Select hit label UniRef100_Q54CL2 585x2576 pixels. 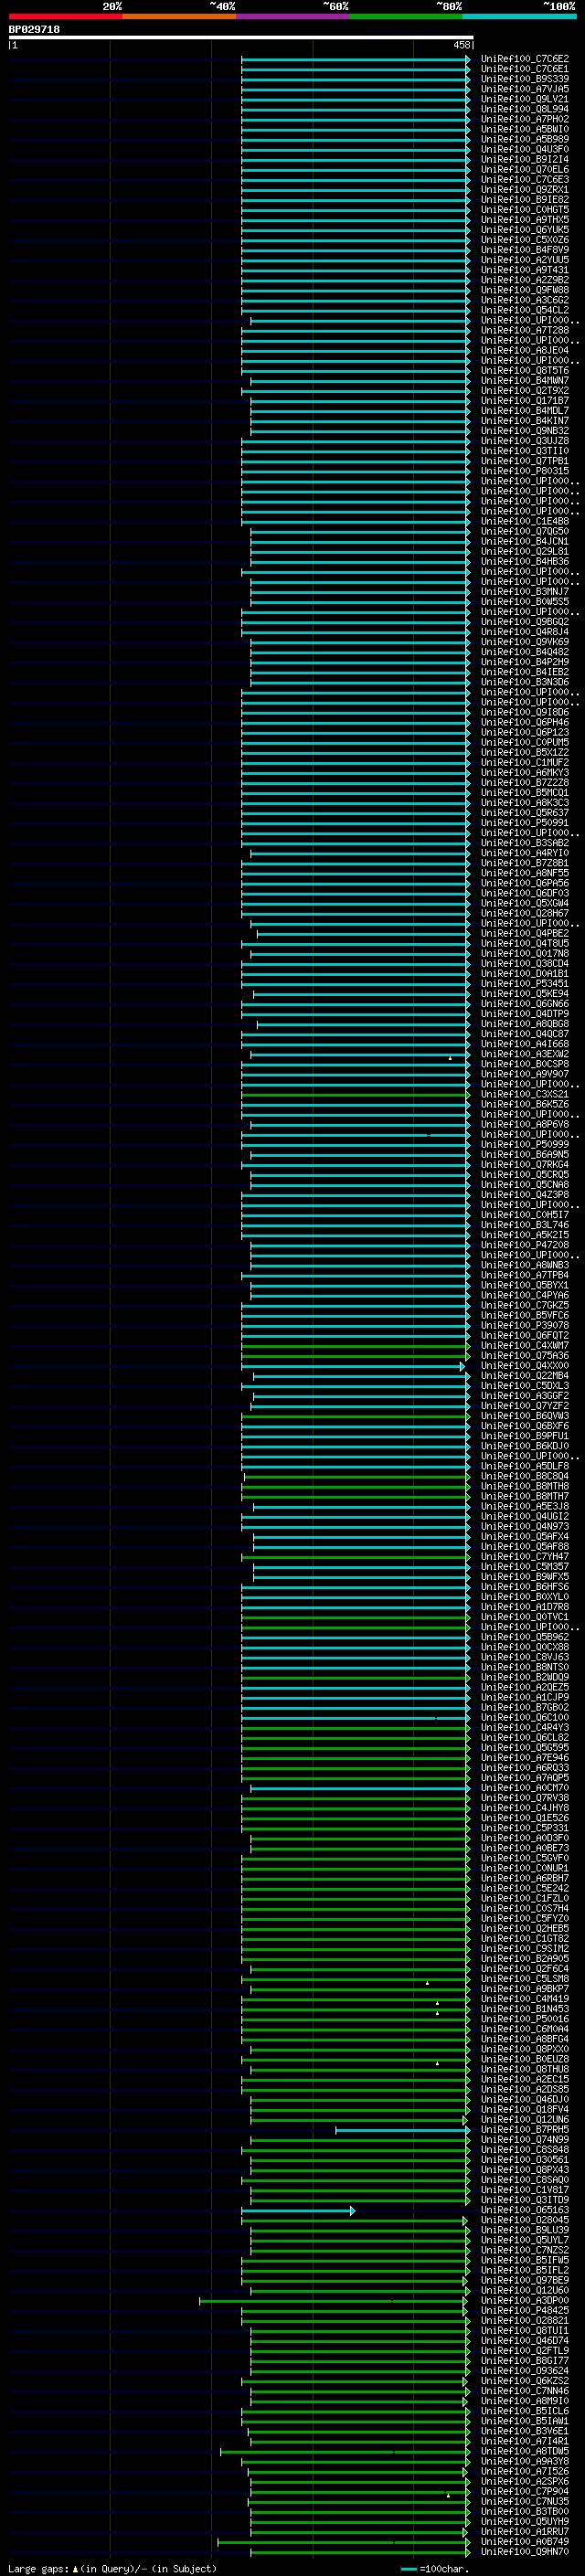click(524, 310)
